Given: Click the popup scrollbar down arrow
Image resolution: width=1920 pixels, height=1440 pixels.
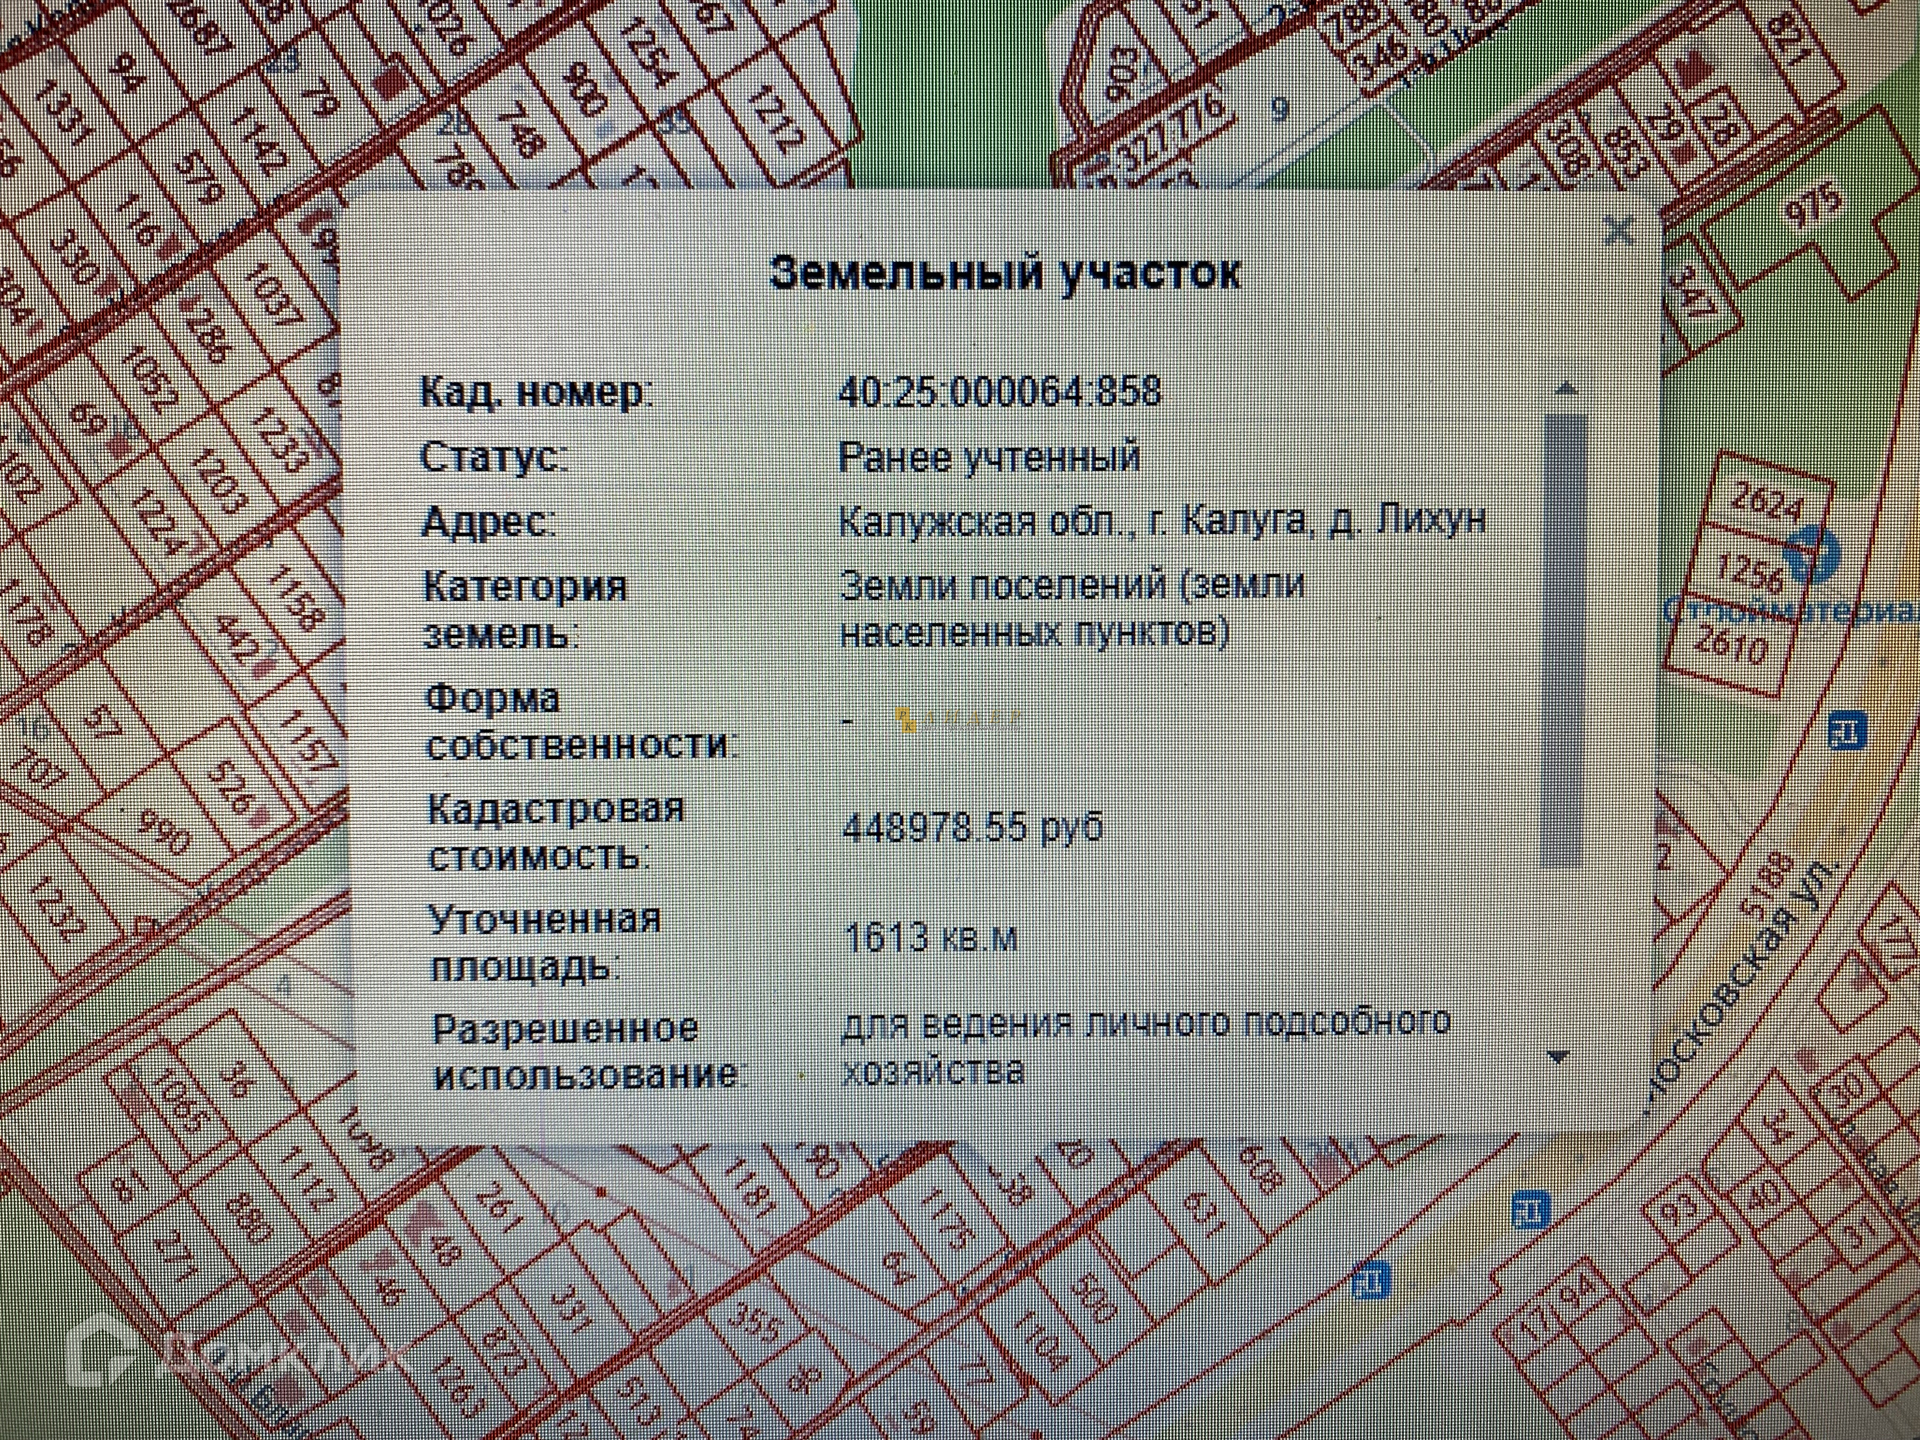Looking at the screenshot, I should pos(1558,1057).
